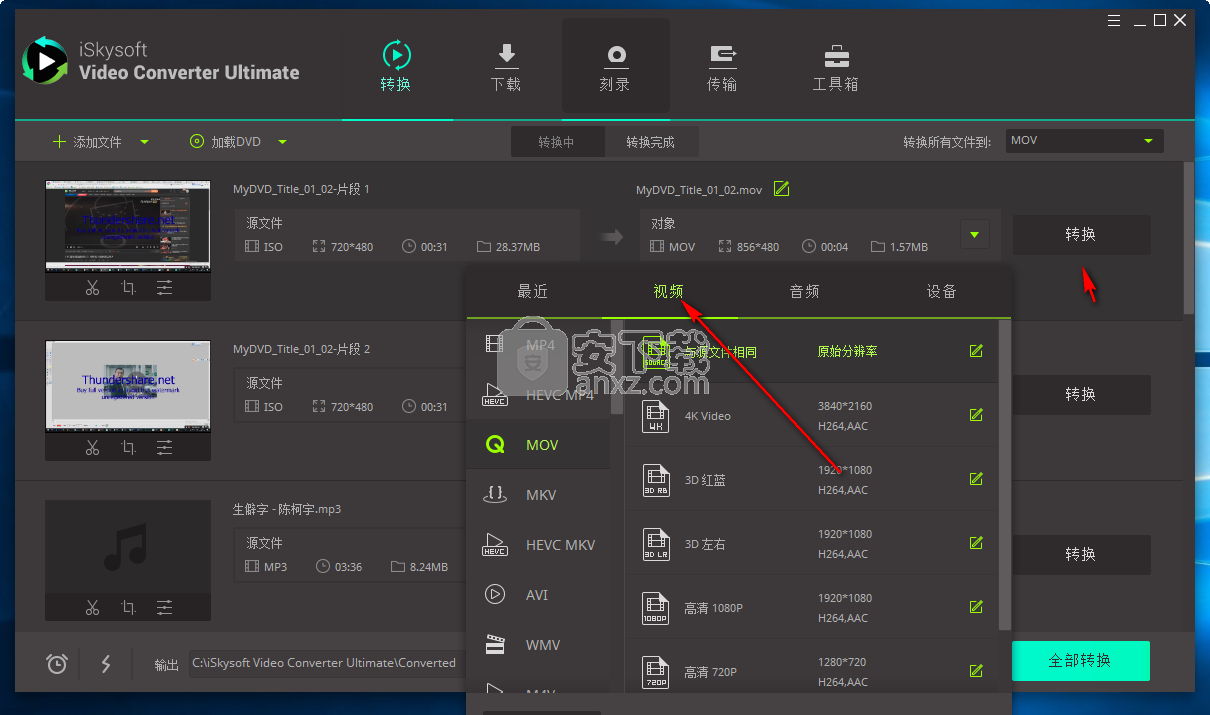The image size is (1210, 715).
Task: Convert the 片段 2 file
Action: point(1081,395)
